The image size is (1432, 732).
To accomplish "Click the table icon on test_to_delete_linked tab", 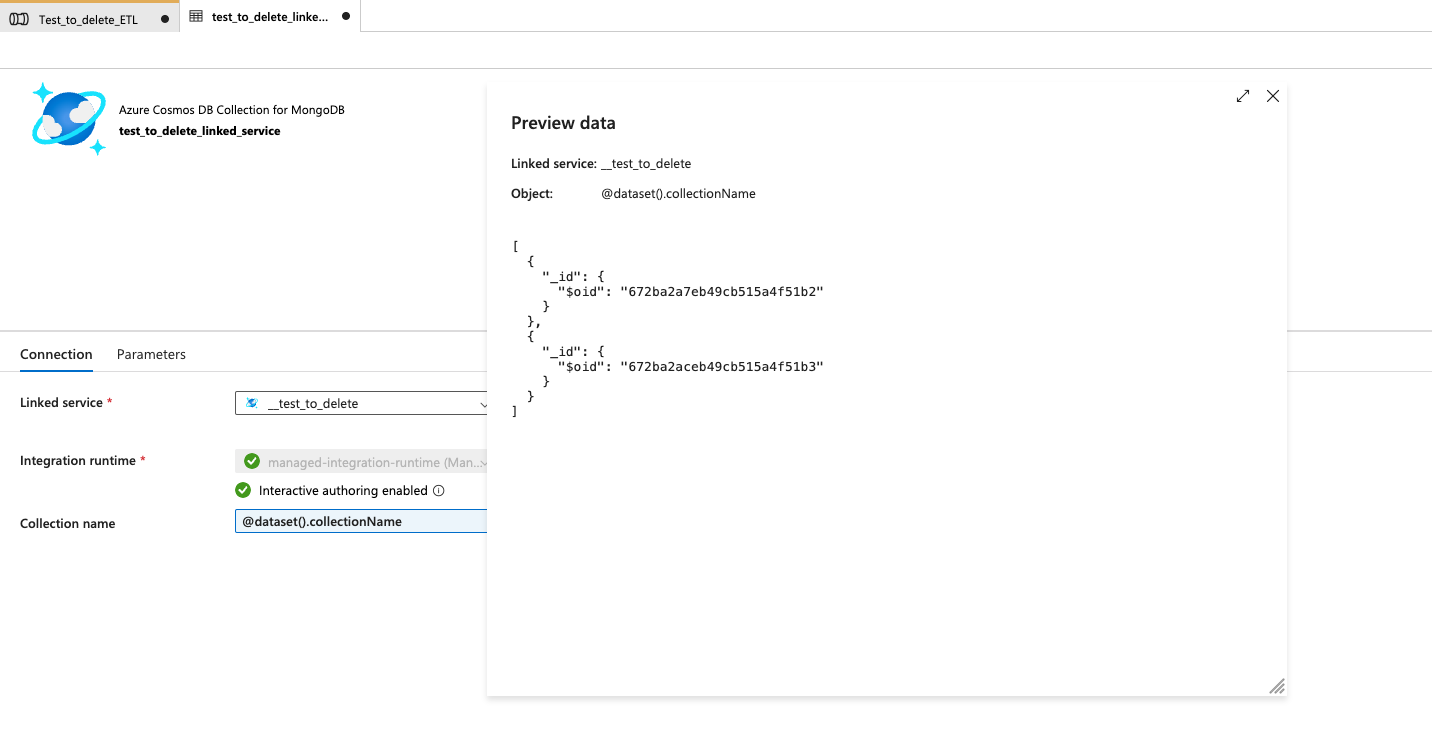I will click(x=196, y=16).
